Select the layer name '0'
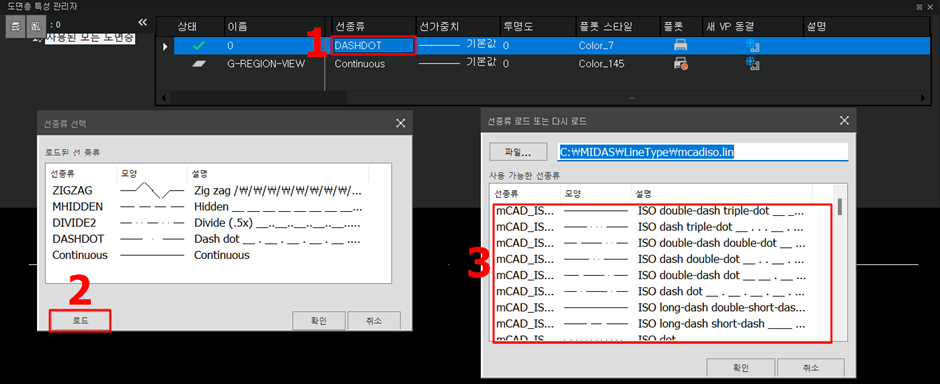 click(230, 46)
